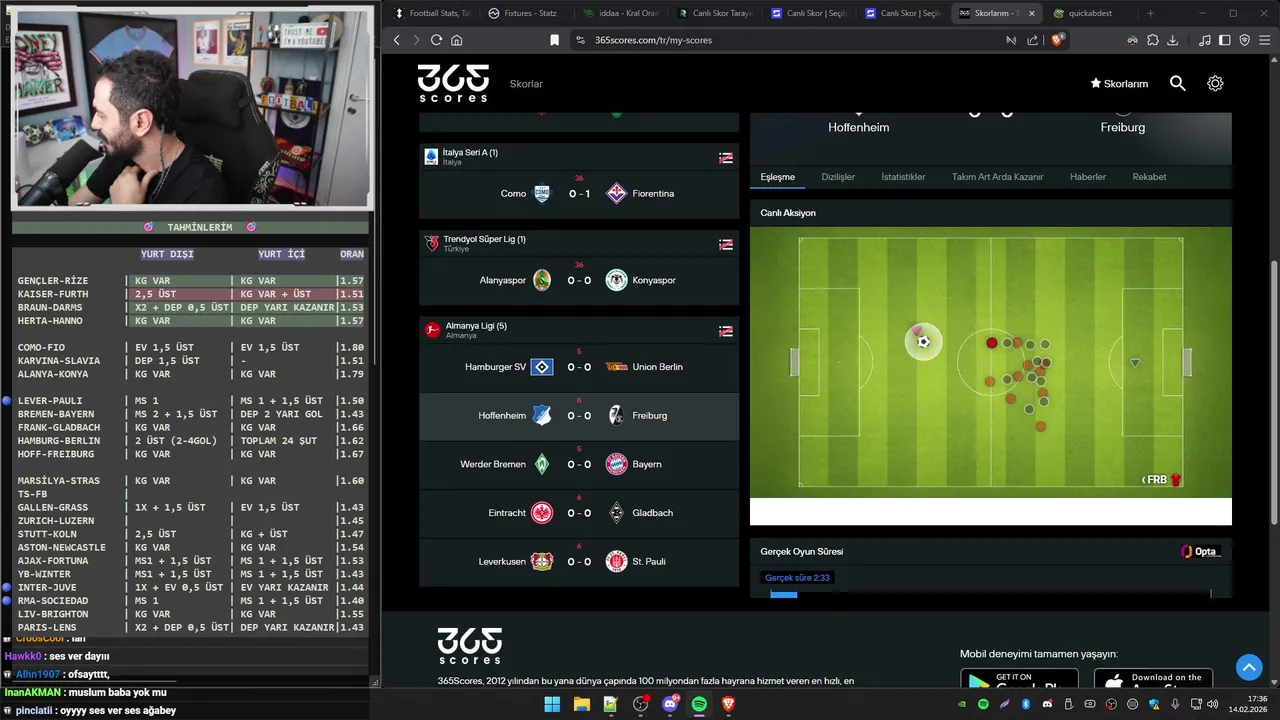Open the browser downloads icon
The width and height of the screenshot is (1280, 720).
1173,40
